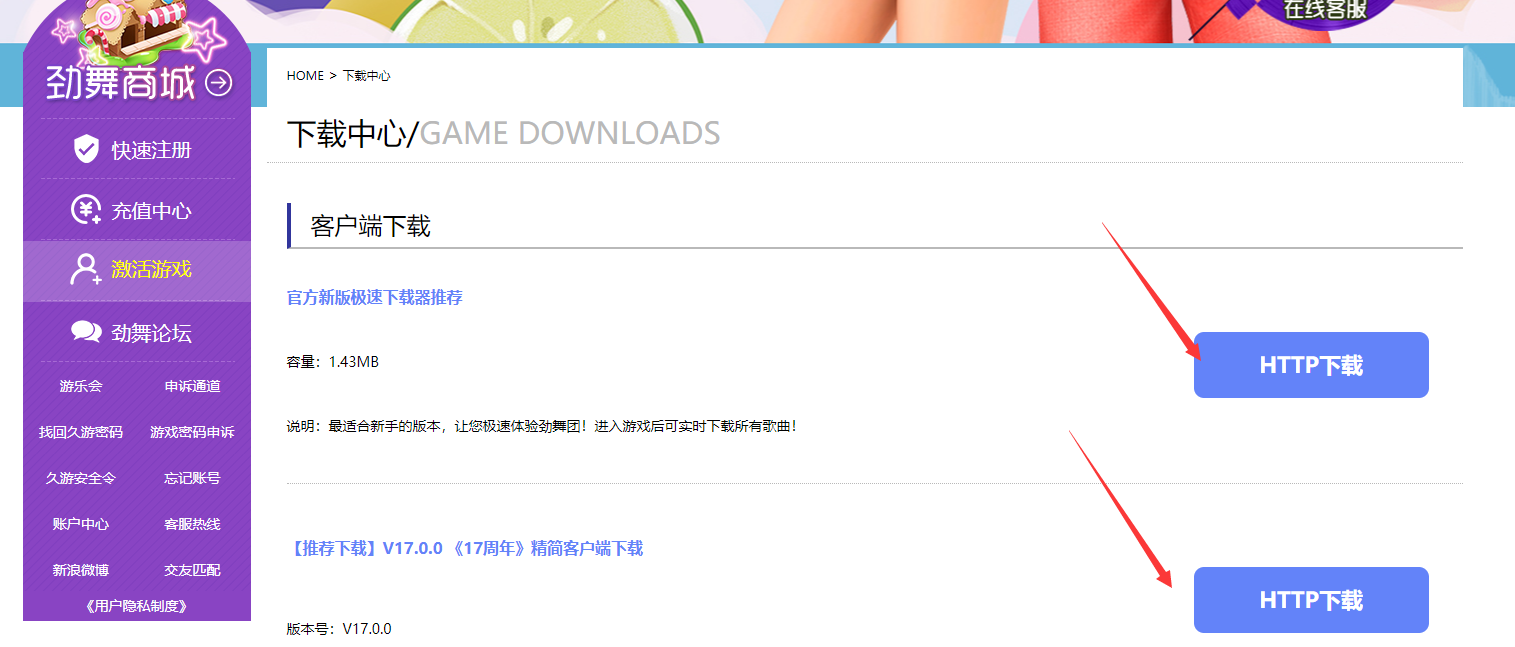Click HTTP下载 for V17.0.0 精简客户端
This screenshot has width=1515, height=647.
click(1311, 600)
